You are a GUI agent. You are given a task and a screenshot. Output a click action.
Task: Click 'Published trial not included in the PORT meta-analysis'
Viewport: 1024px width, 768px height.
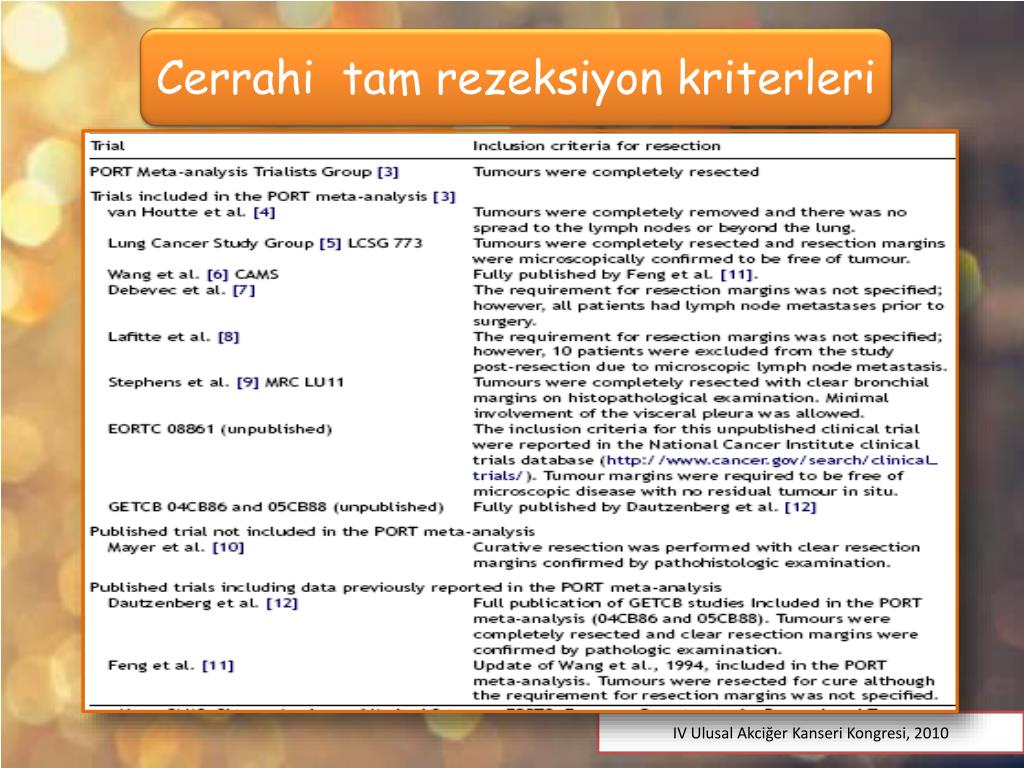(312, 532)
